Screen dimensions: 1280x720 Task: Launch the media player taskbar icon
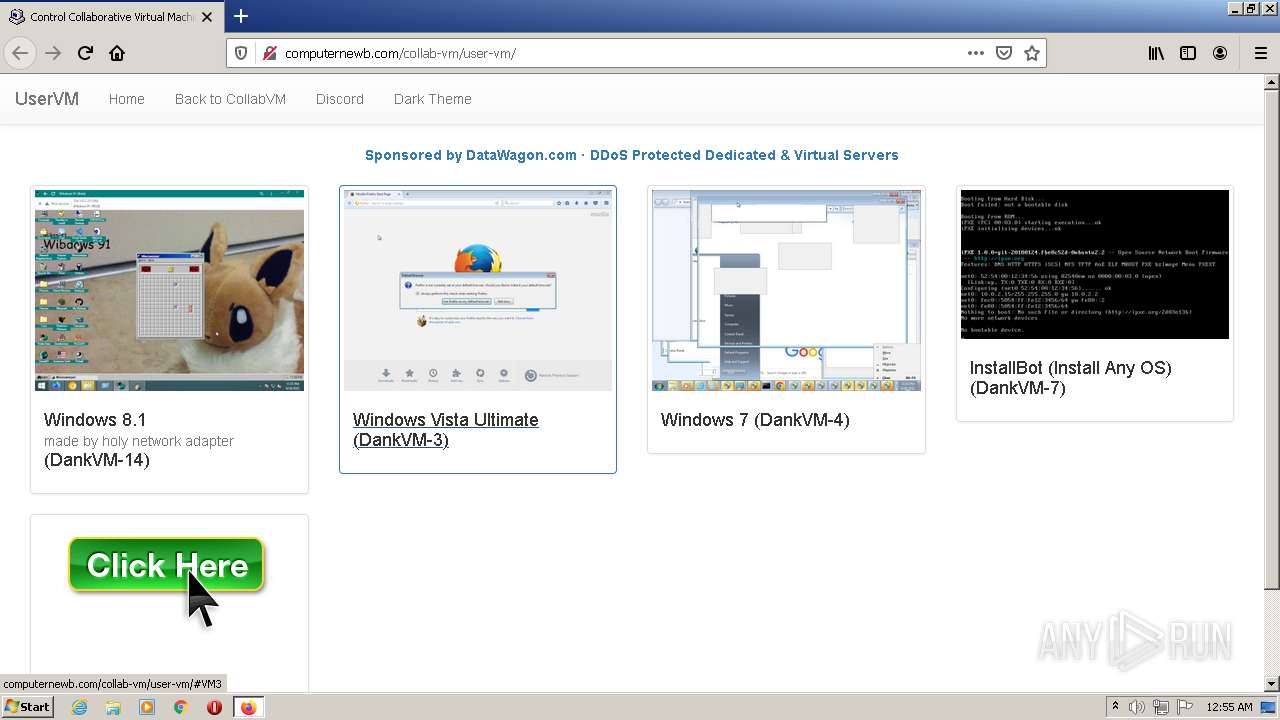point(147,707)
